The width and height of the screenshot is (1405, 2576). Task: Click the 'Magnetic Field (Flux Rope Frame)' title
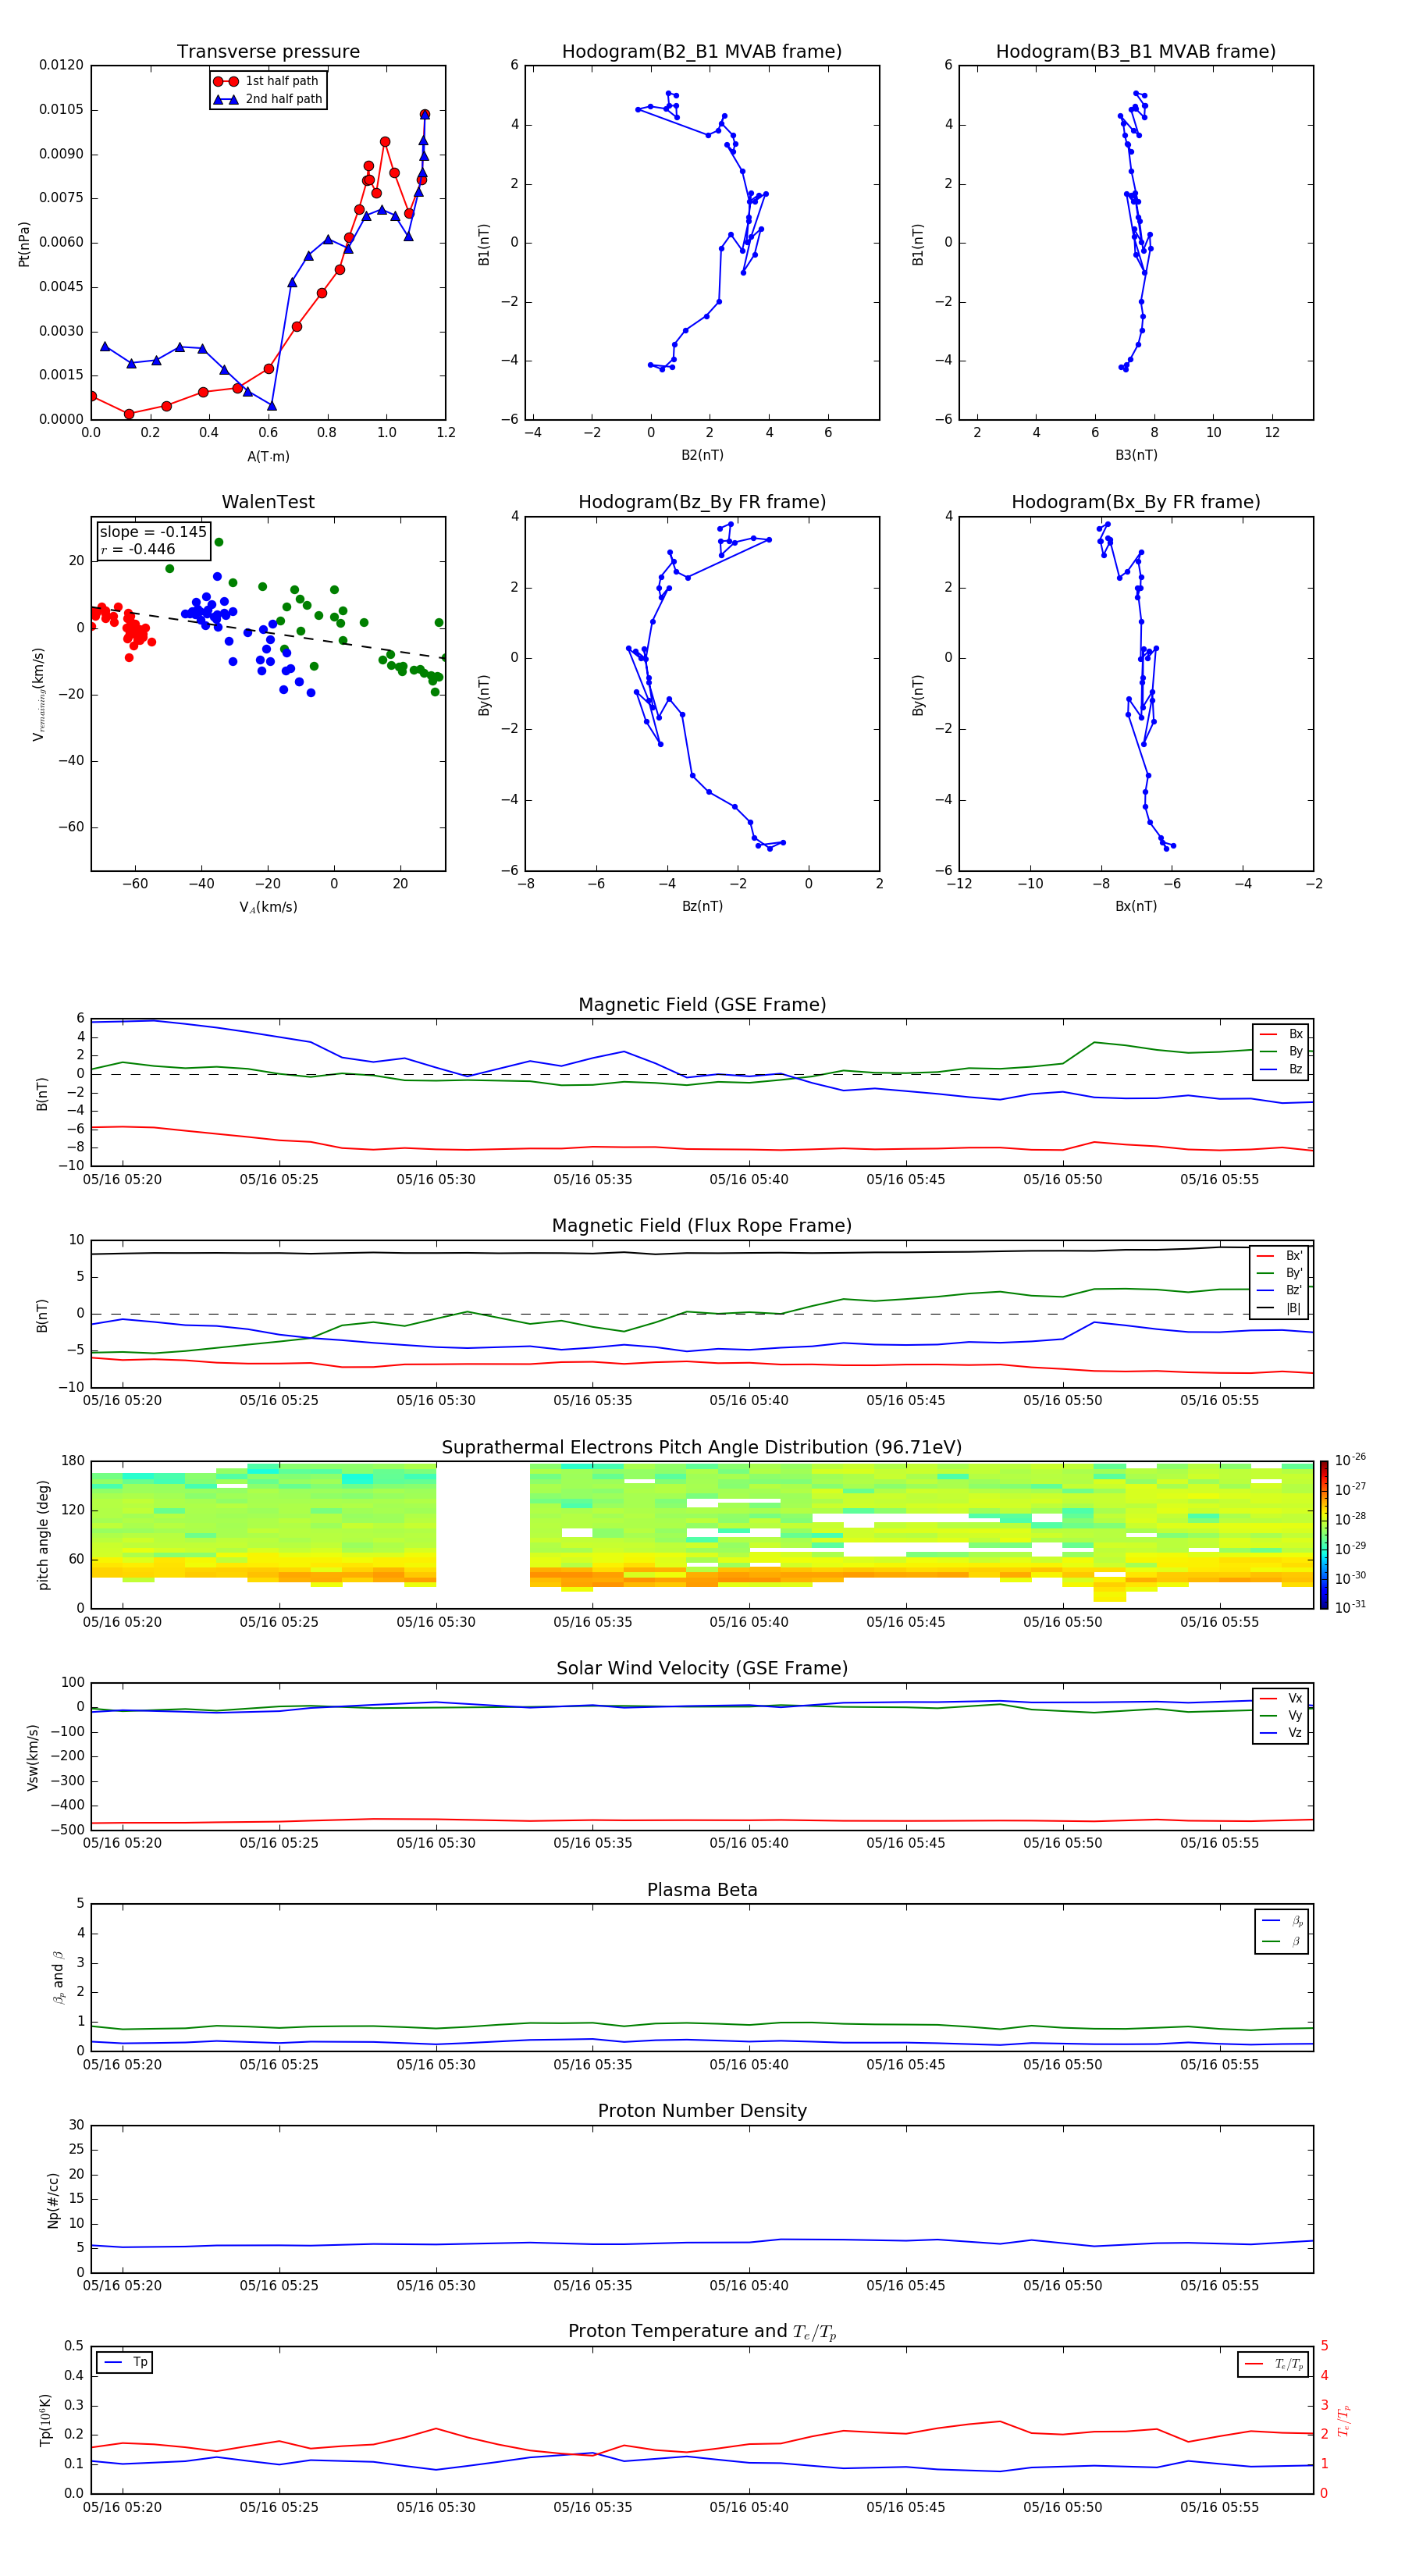tap(702, 1226)
